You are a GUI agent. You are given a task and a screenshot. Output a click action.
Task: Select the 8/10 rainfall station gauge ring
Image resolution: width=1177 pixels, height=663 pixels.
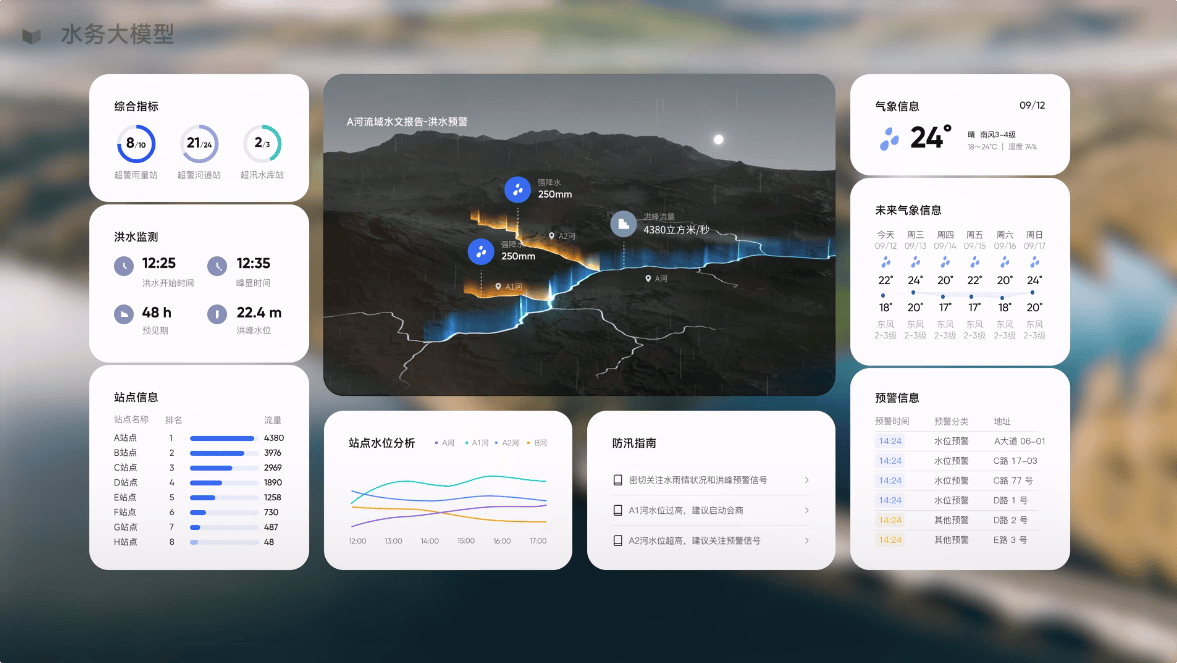(x=136, y=144)
